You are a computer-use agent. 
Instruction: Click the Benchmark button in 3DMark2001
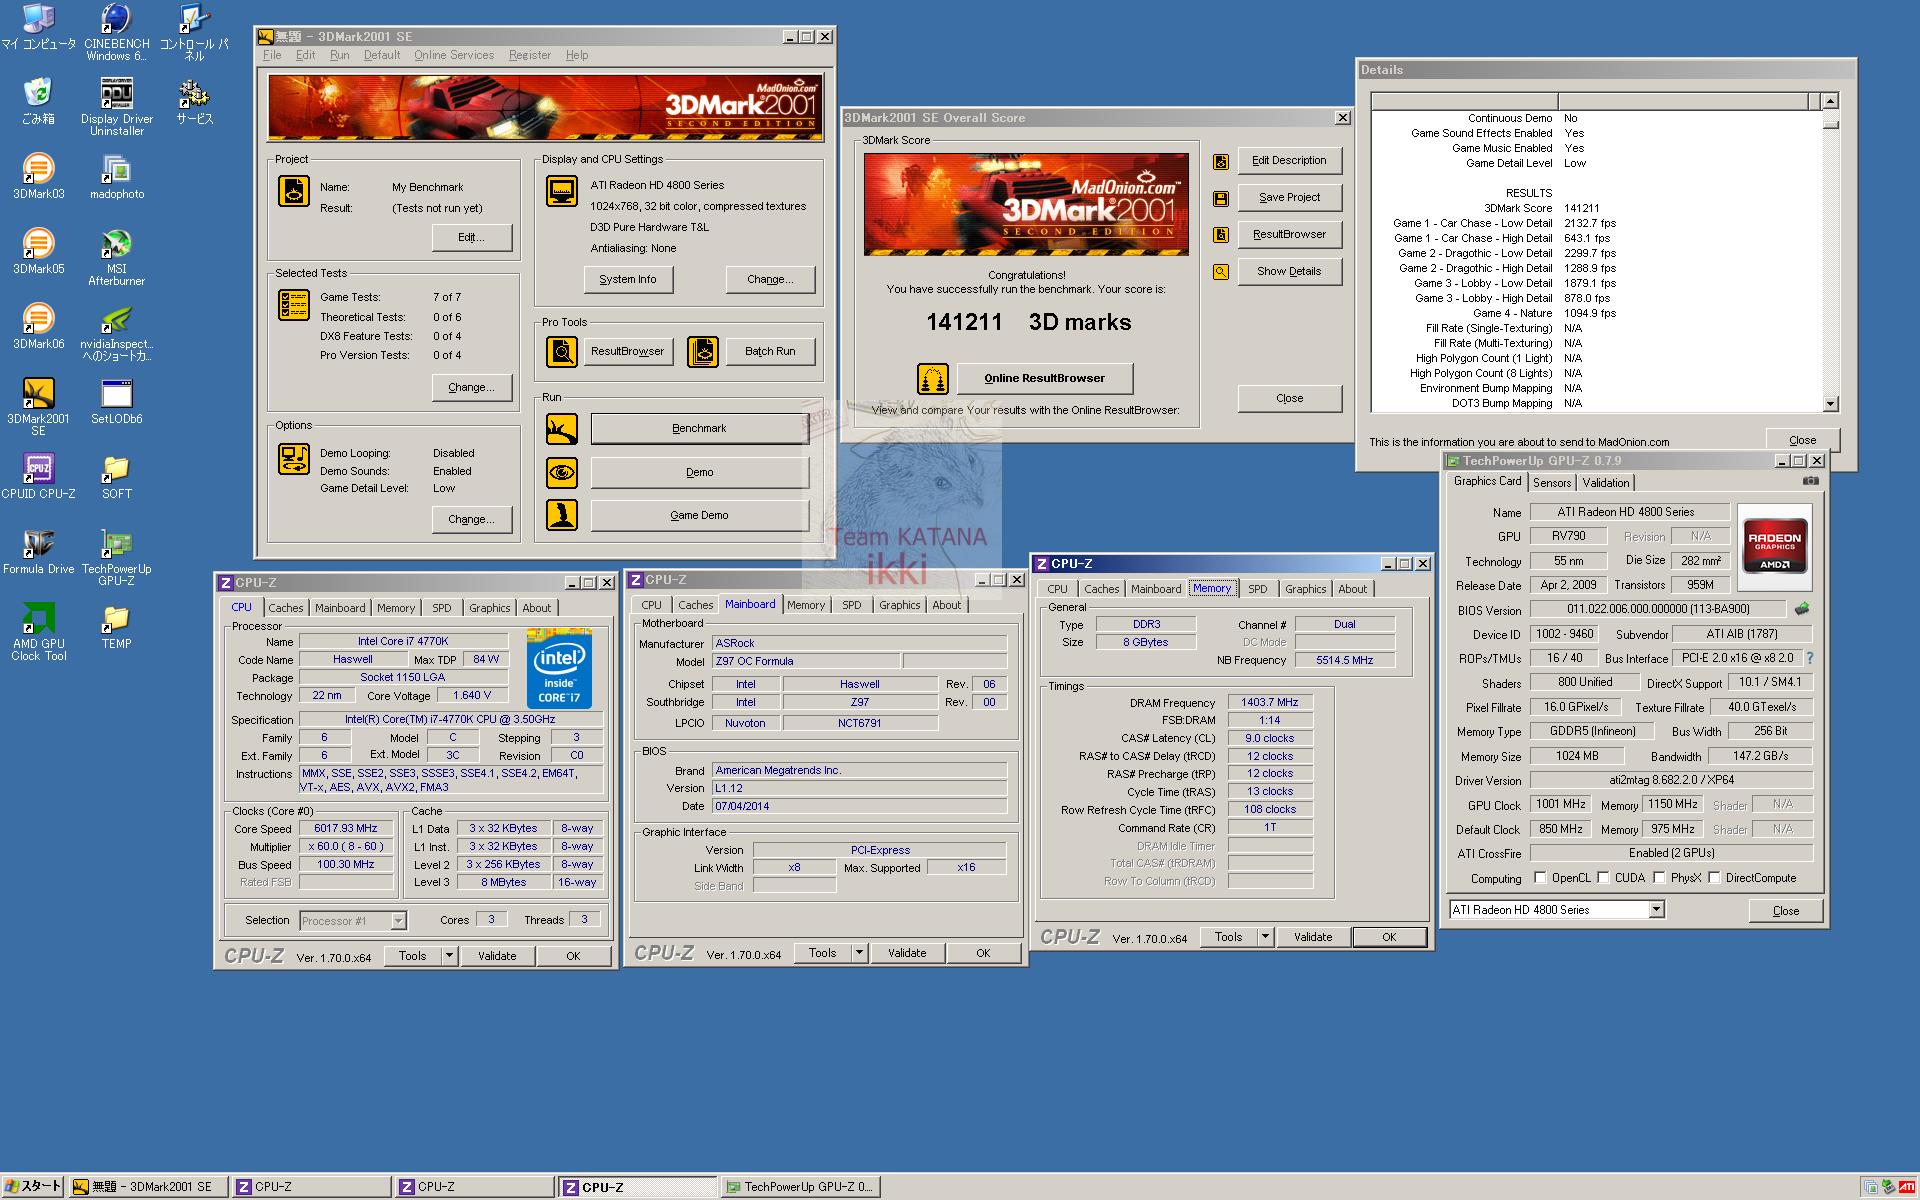coord(699,428)
